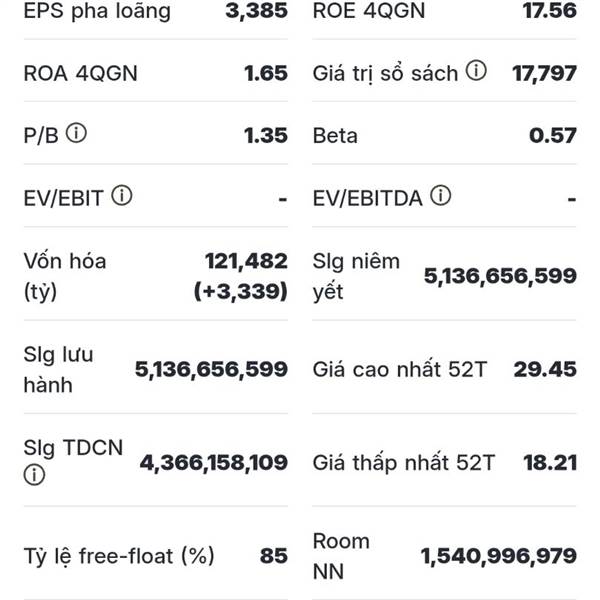Click the Tỷ lệ free-float (%) label
Viewport: 600px width, 600px height.
[x=119, y=556]
